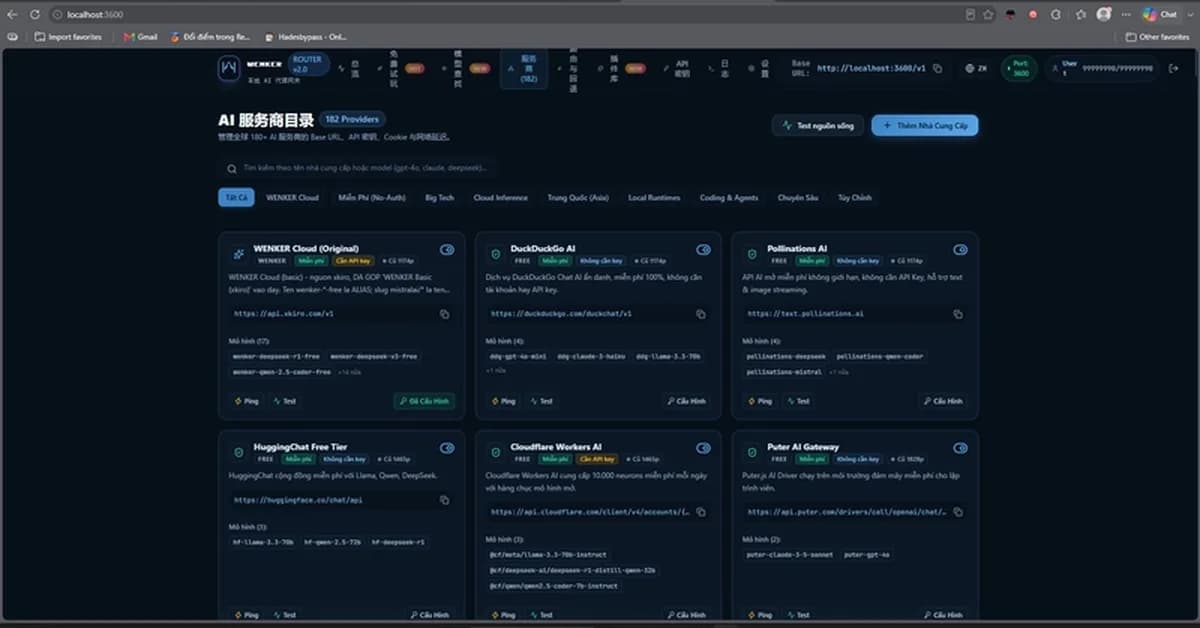This screenshot has height=628, width=1200.
Task: Copy the api.puter.com drivers URL
Action: (x=957, y=511)
